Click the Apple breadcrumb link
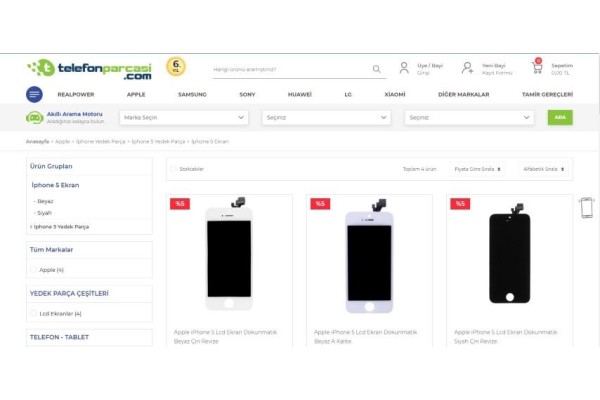Image resolution: width=600 pixels, height=400 pixels. [x=62, y=142]
